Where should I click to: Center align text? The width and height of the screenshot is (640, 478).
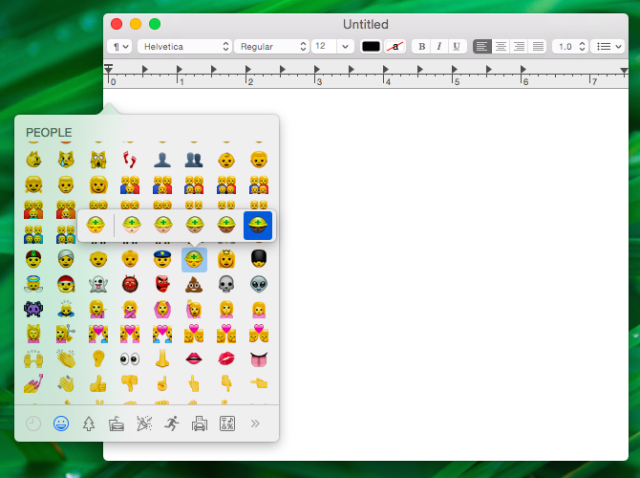[501, 47]
